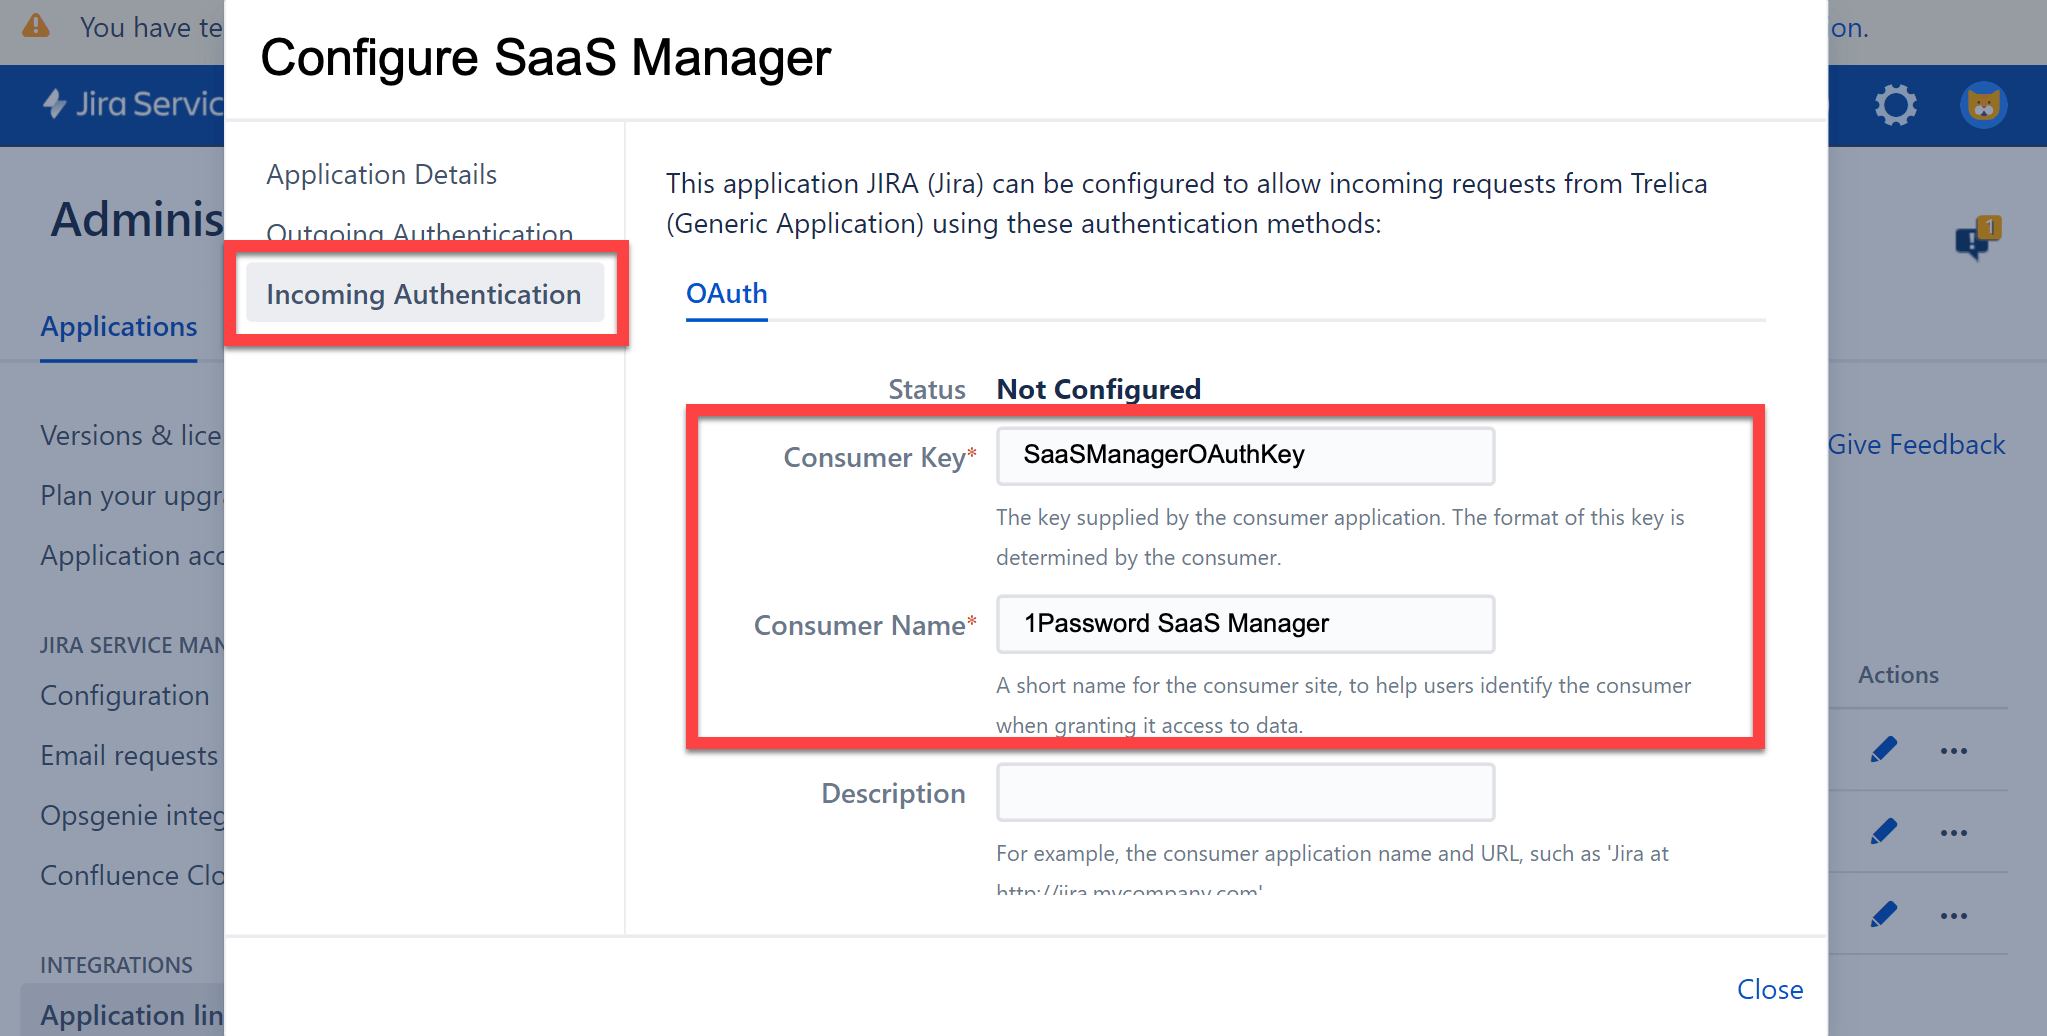
Task: Click the Consumer Key input field
Action: coord(1245,456)
